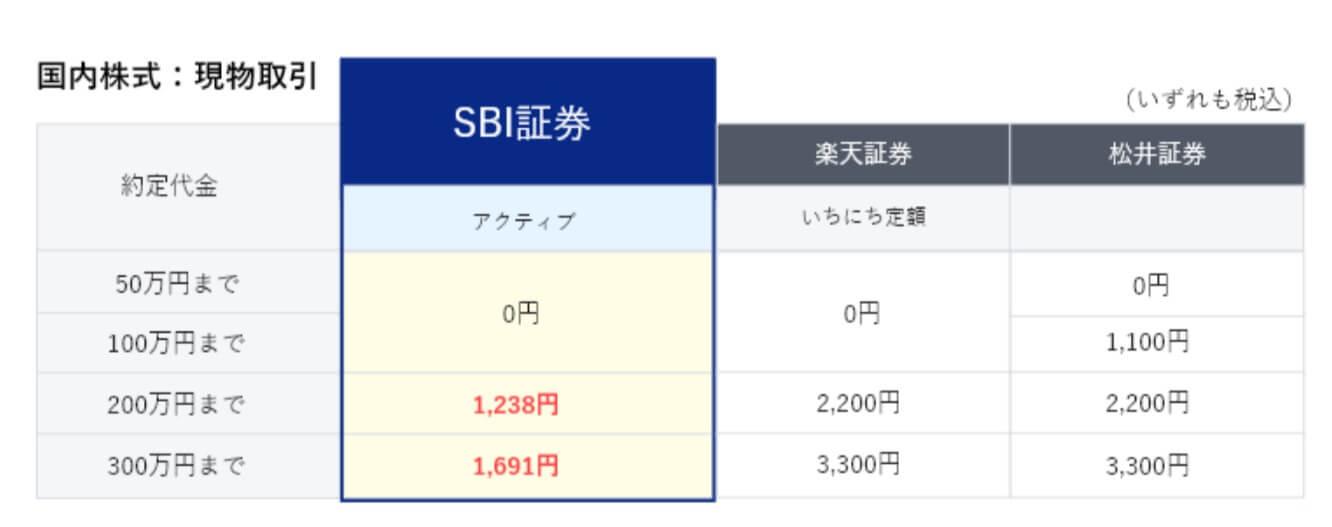1332x527 pixels.
Task: Click 楽天証券's 0円 fee cell
Action: 863,313
